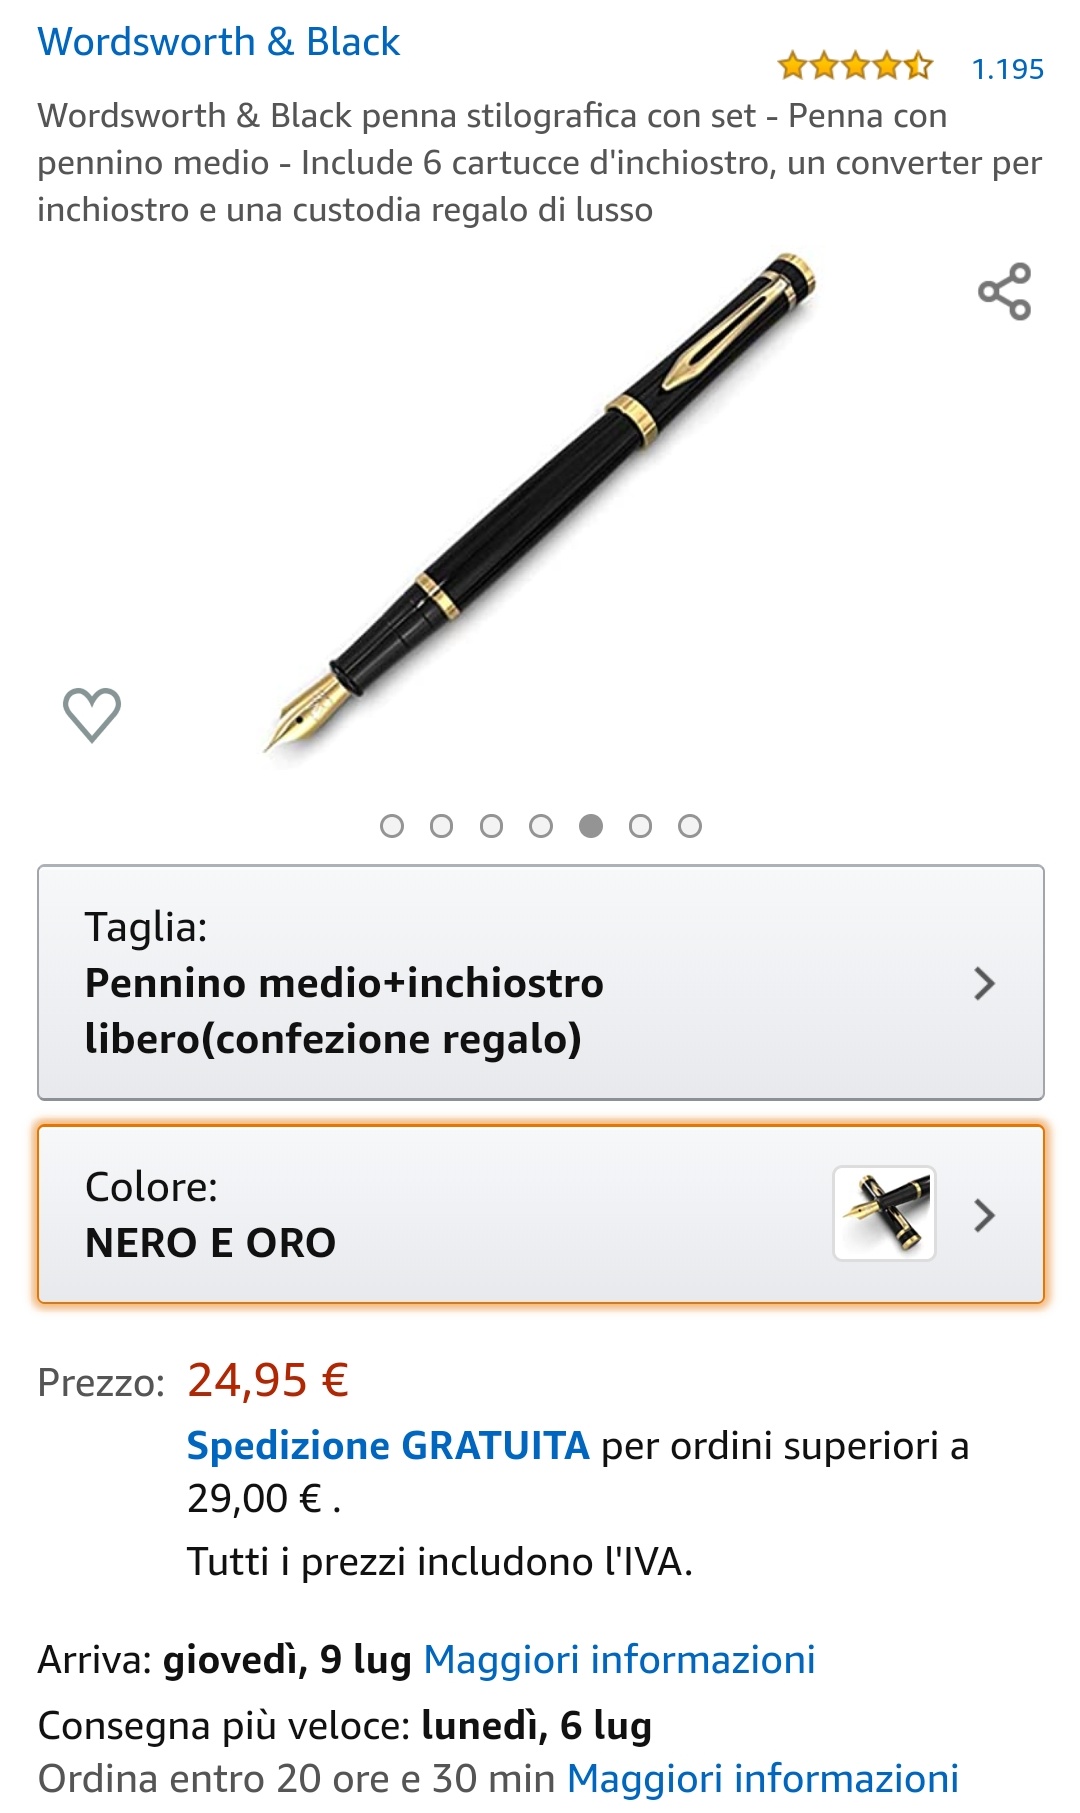
Task: Tap the fifth active carousel dot
Action: pyautogui.click(x=591, y=826)
